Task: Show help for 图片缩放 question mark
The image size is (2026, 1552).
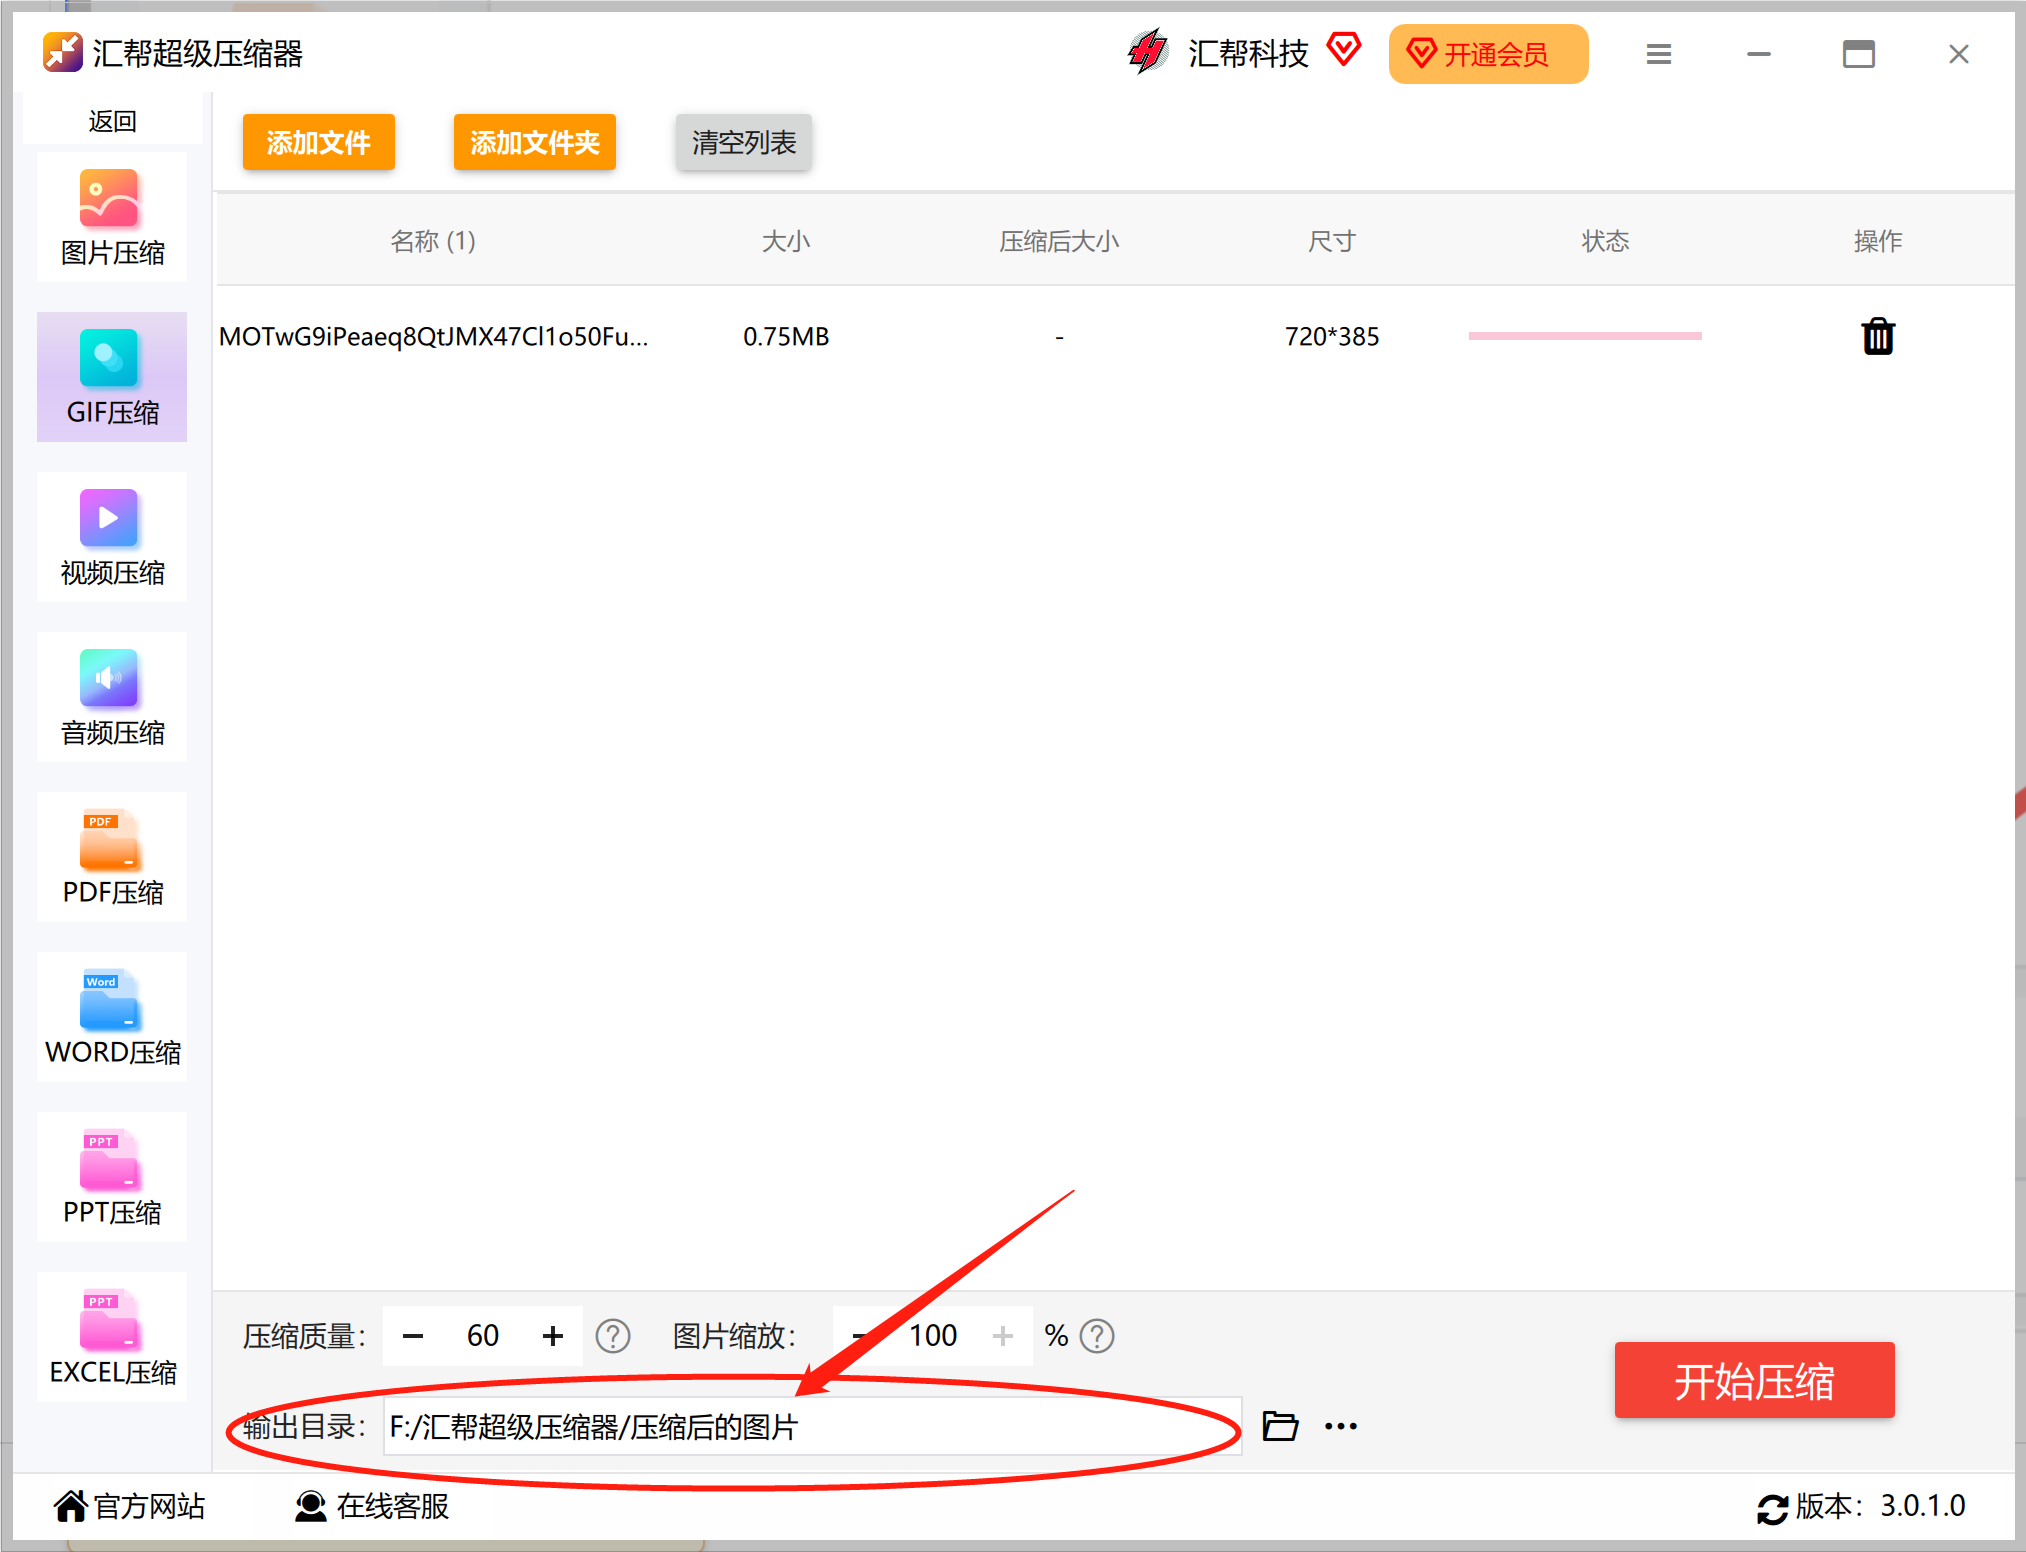Action: pyautogui.click(x=1097, y=1336)
